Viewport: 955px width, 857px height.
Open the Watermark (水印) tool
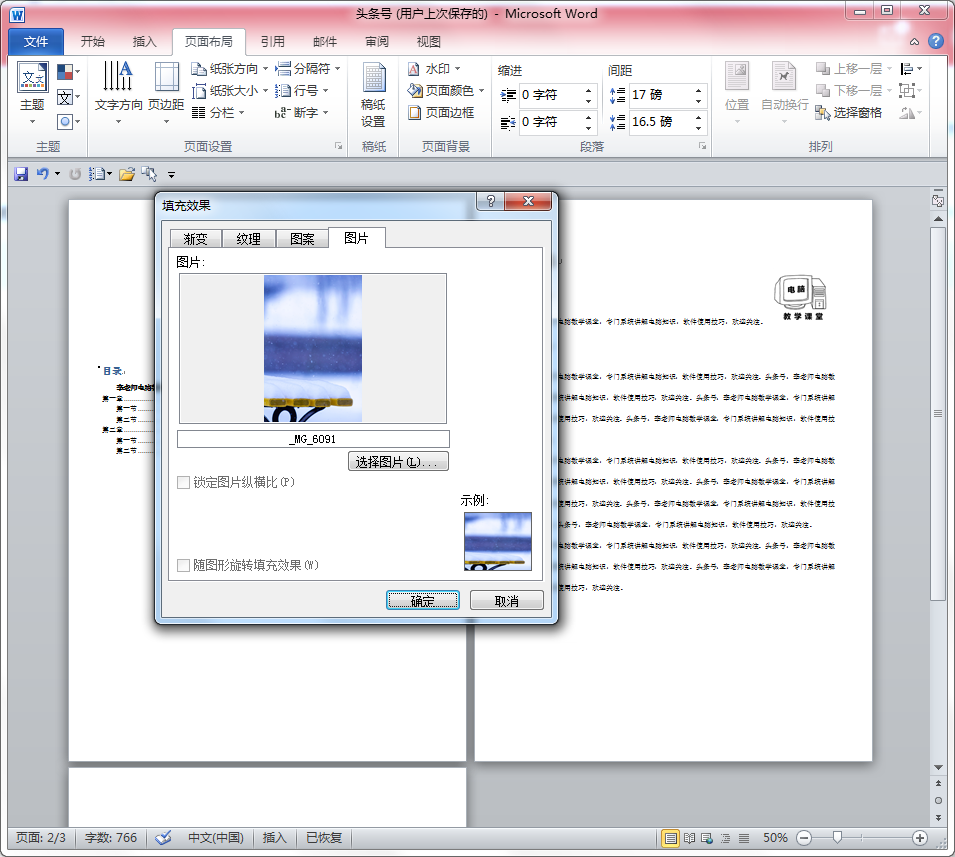coord(435,69)
